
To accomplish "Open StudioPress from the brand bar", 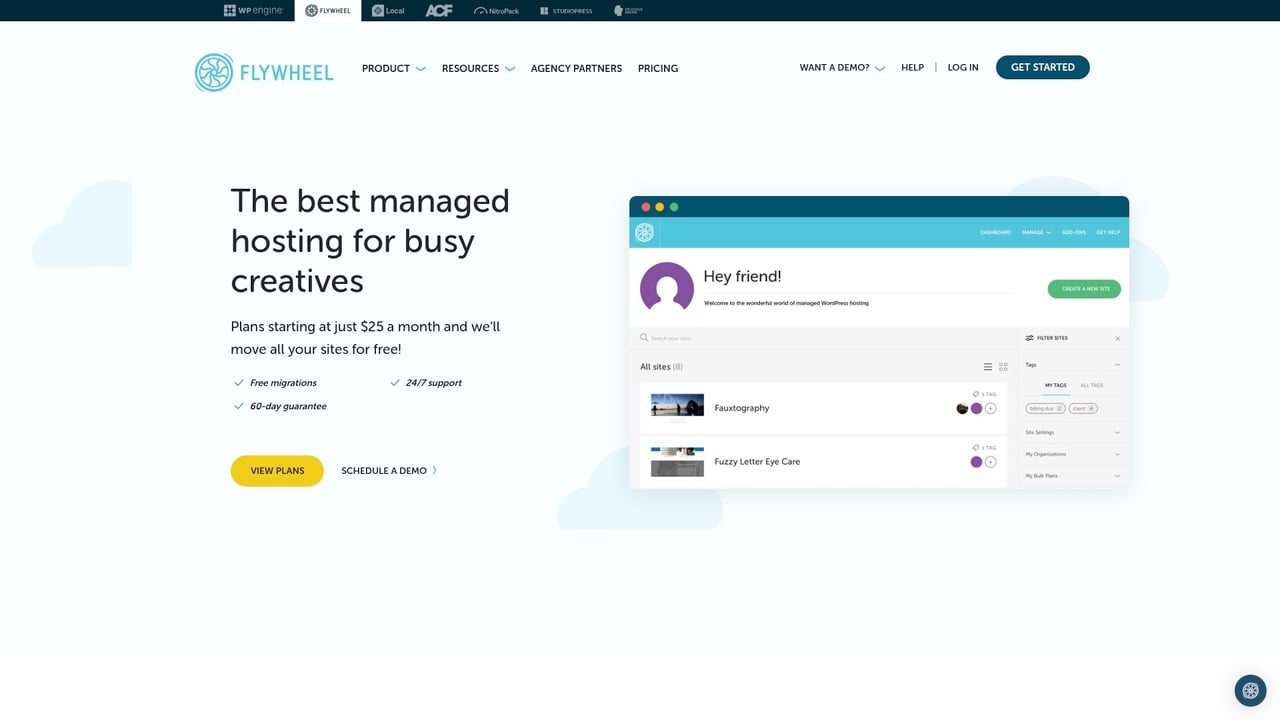I will 566,10.
